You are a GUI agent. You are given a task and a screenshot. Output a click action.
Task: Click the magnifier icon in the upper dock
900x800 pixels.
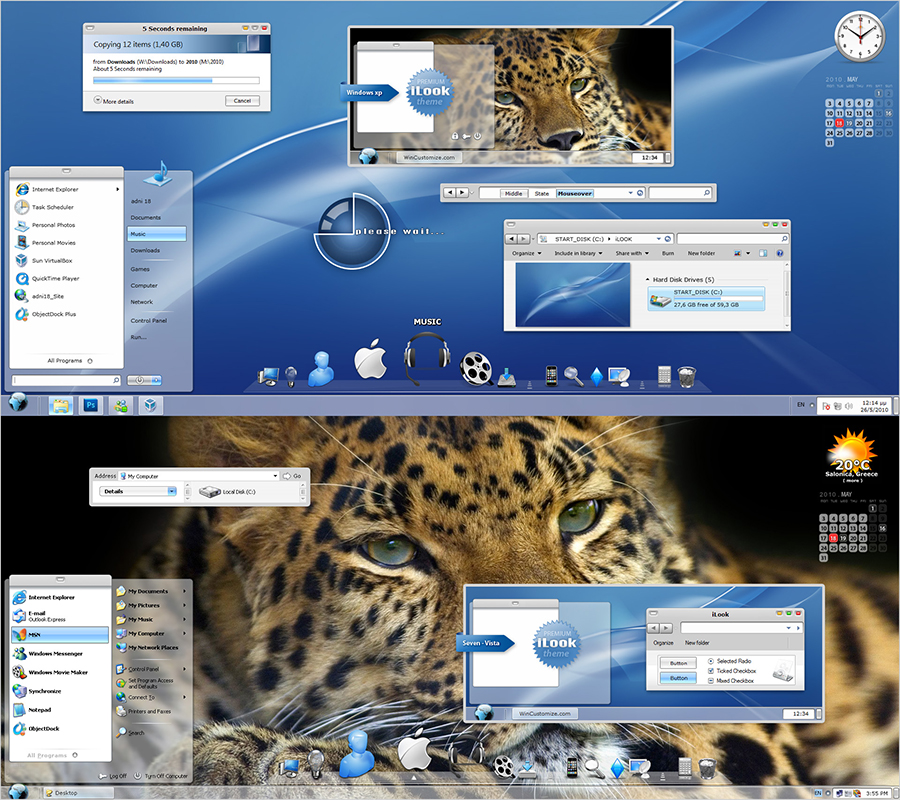point(573,376)
